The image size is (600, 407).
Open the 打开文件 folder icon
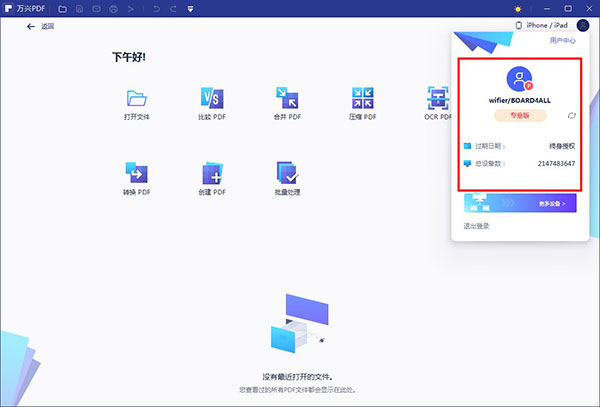tap(137, 98)
